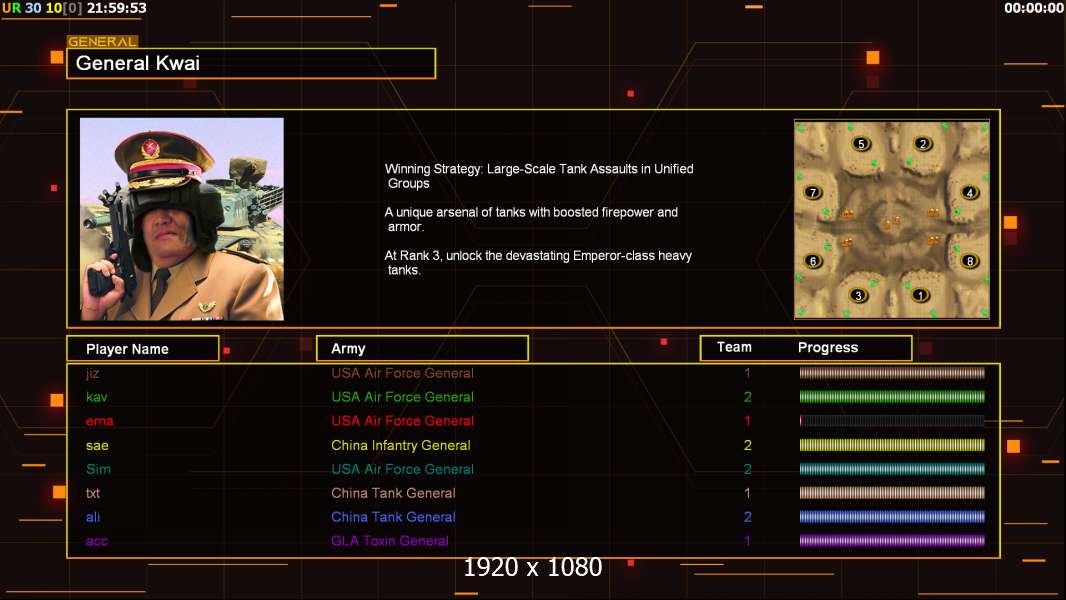Click the Winning Strategy description text
Screen dimensions: 1066x600
pos(539,176)
